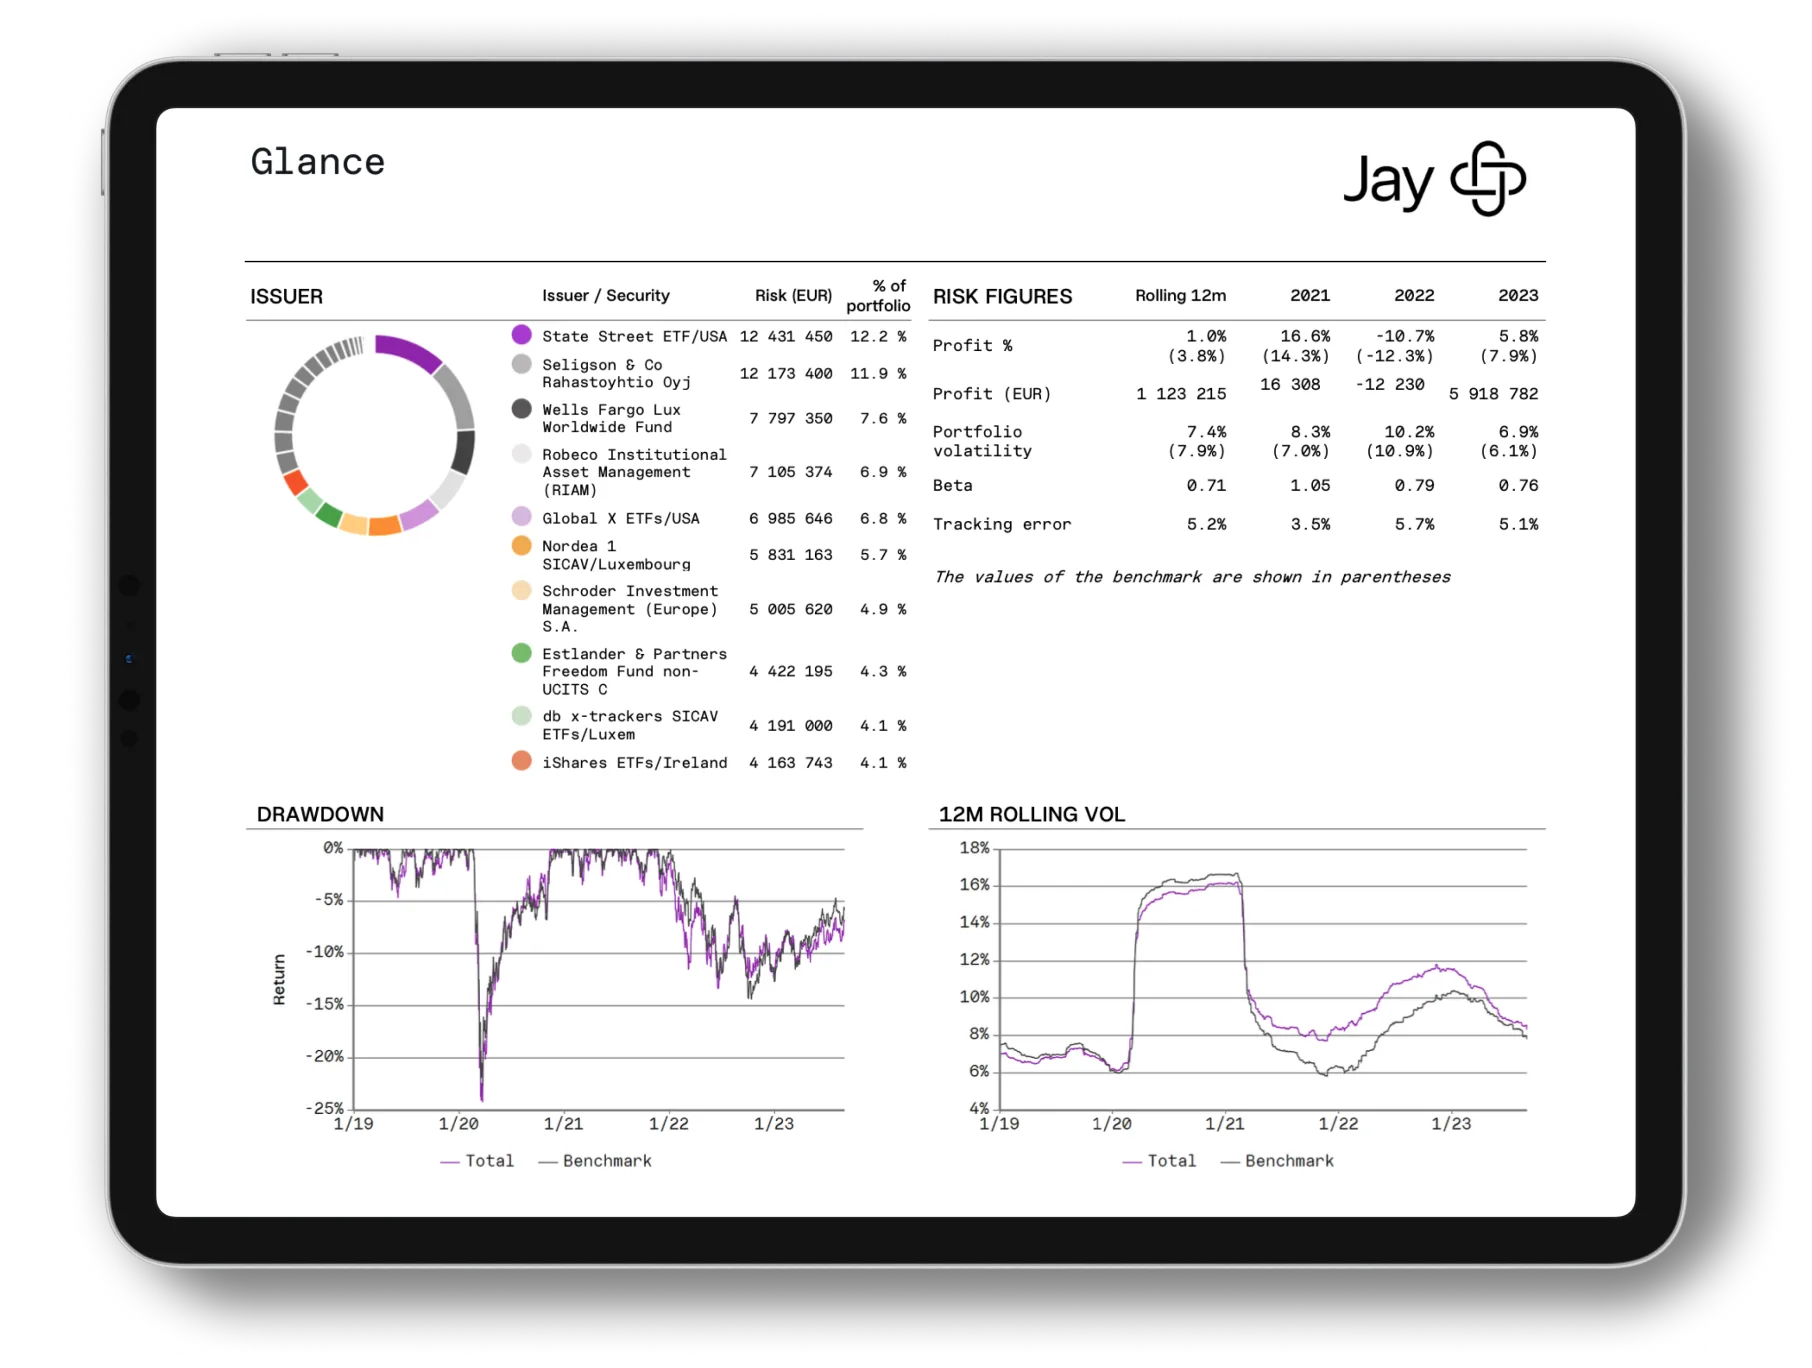Select the green Estlander & Partners swatch

(521, 654)
